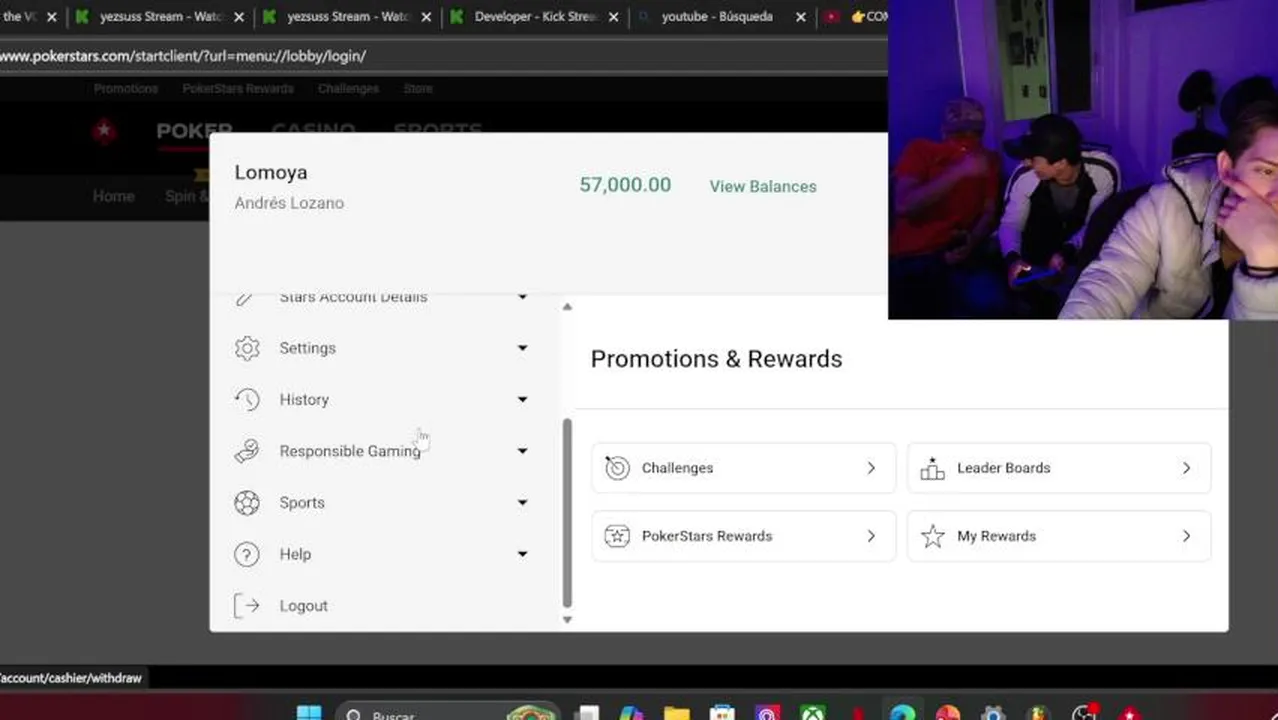Click the History clock icon
Image resolution: width=1278 pixels, height=720 pixels.
247,400
